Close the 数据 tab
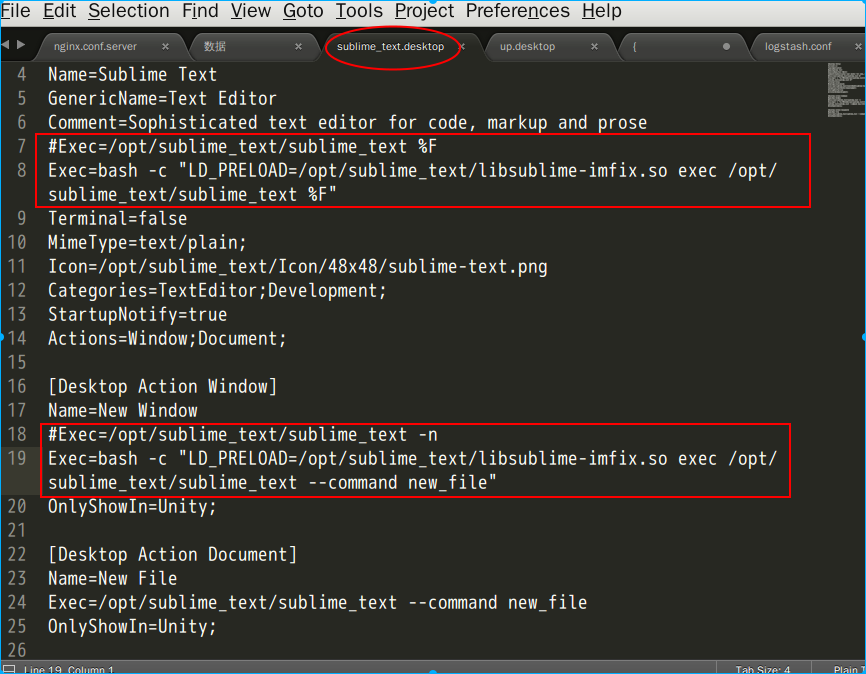The height and width of the screenshot is (674, 866). tap(298, 46)
